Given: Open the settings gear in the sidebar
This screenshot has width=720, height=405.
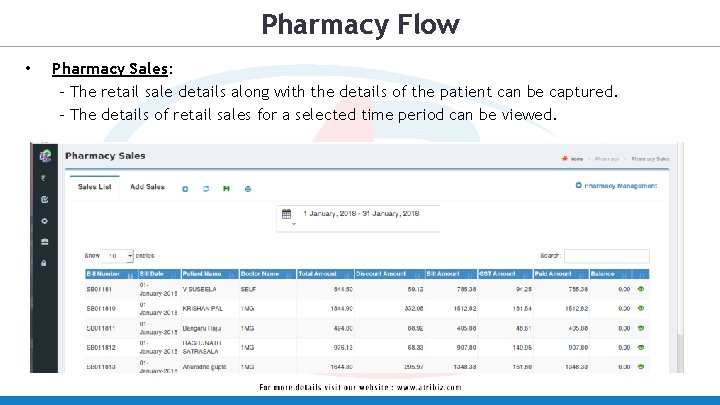Looking at the screenshot, I should point(43,220).
